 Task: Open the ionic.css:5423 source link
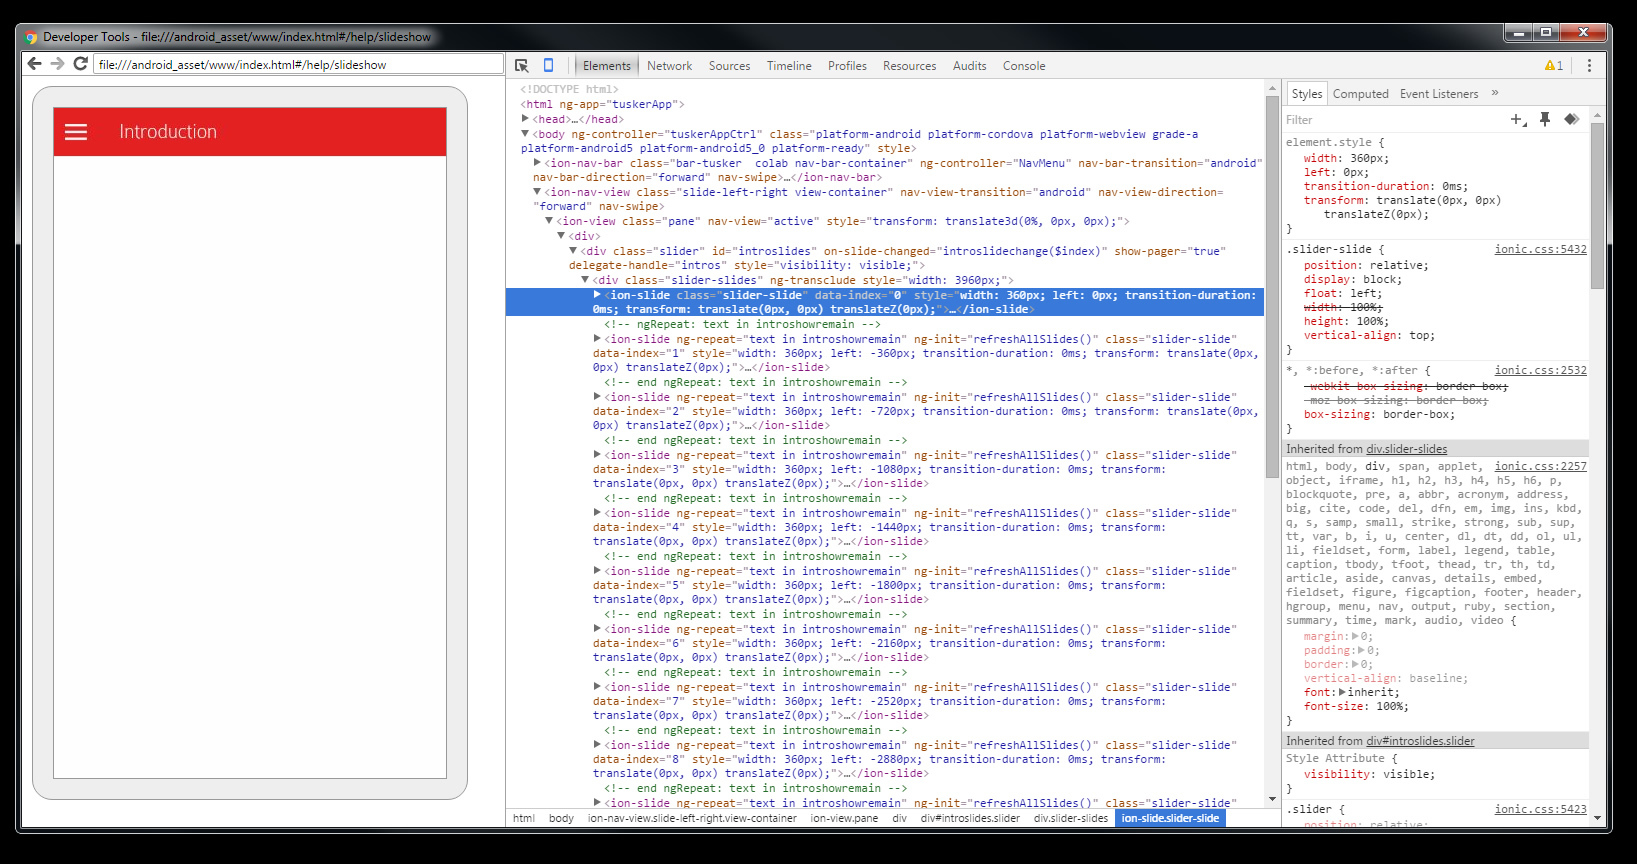click(x=1540, y=809)
